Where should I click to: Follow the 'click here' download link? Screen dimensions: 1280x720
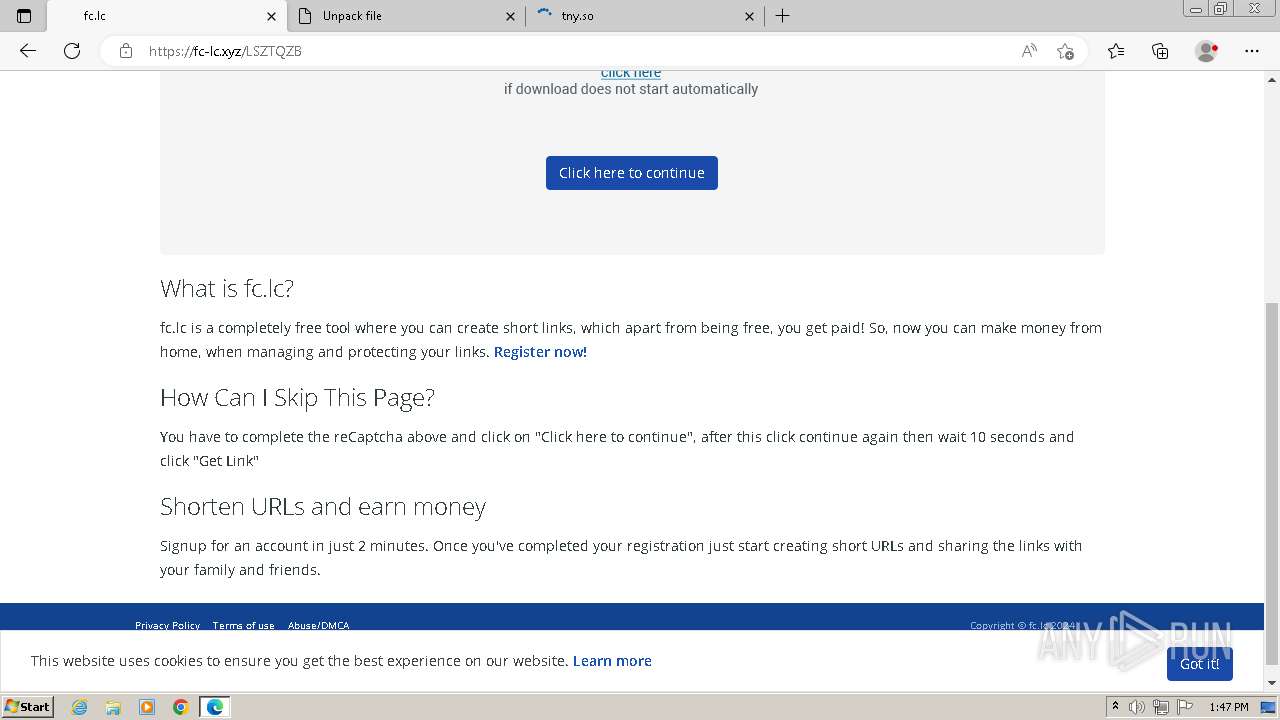(631, 73)
